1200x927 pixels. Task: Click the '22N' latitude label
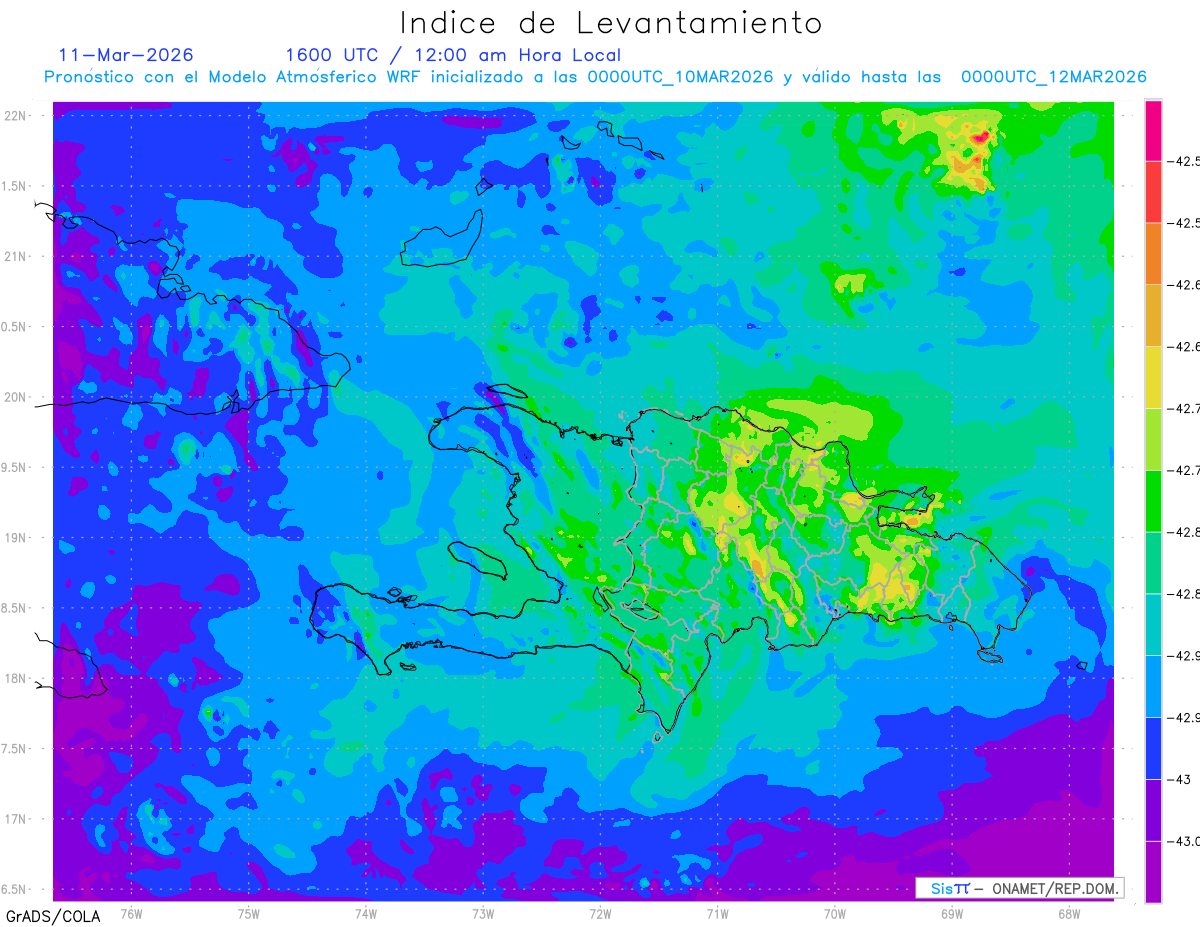click(17, 115)
